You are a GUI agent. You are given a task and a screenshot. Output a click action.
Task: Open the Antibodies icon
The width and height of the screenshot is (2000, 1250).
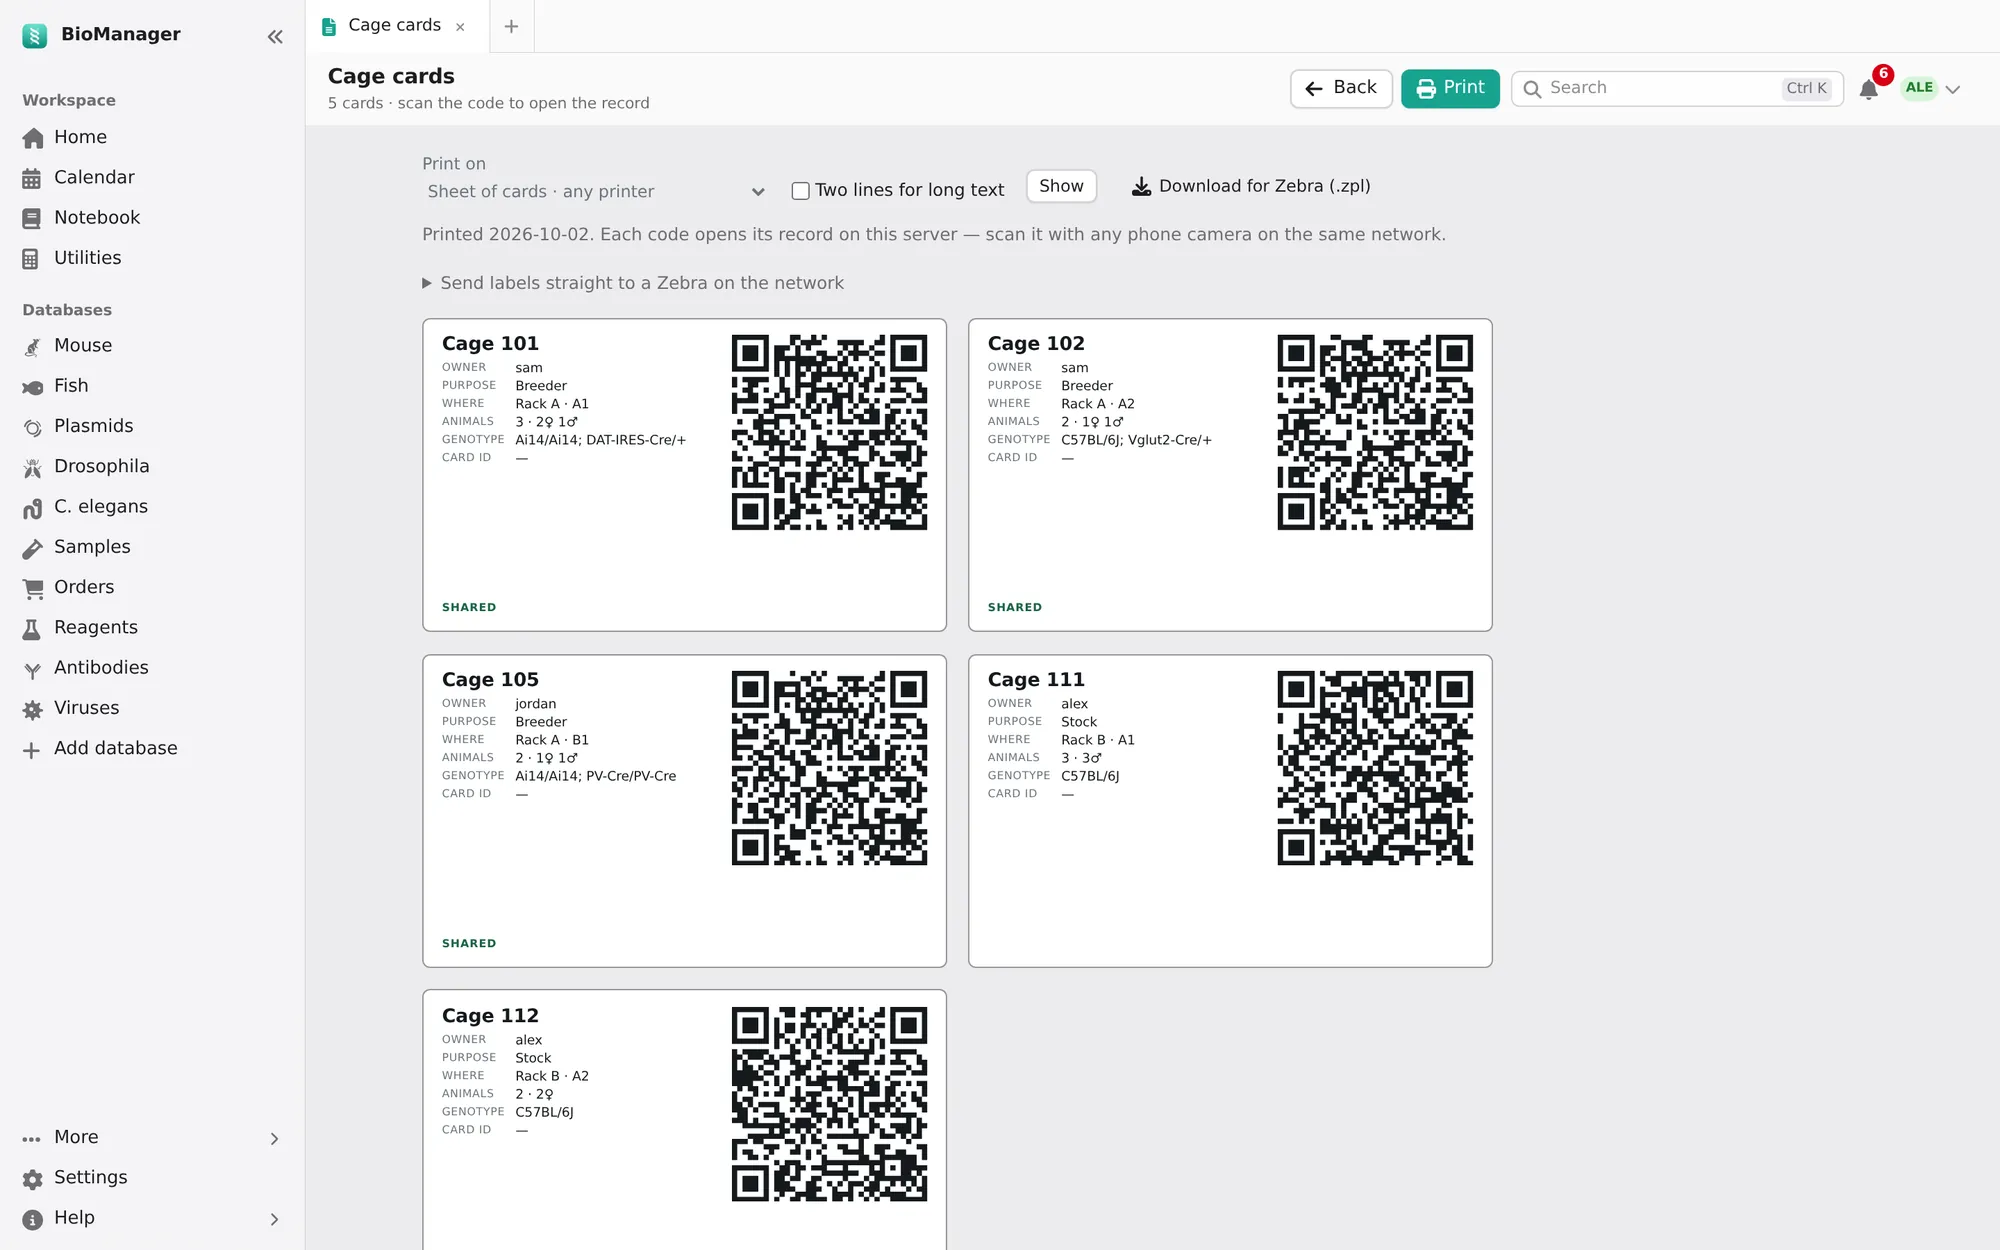point(32,669)
